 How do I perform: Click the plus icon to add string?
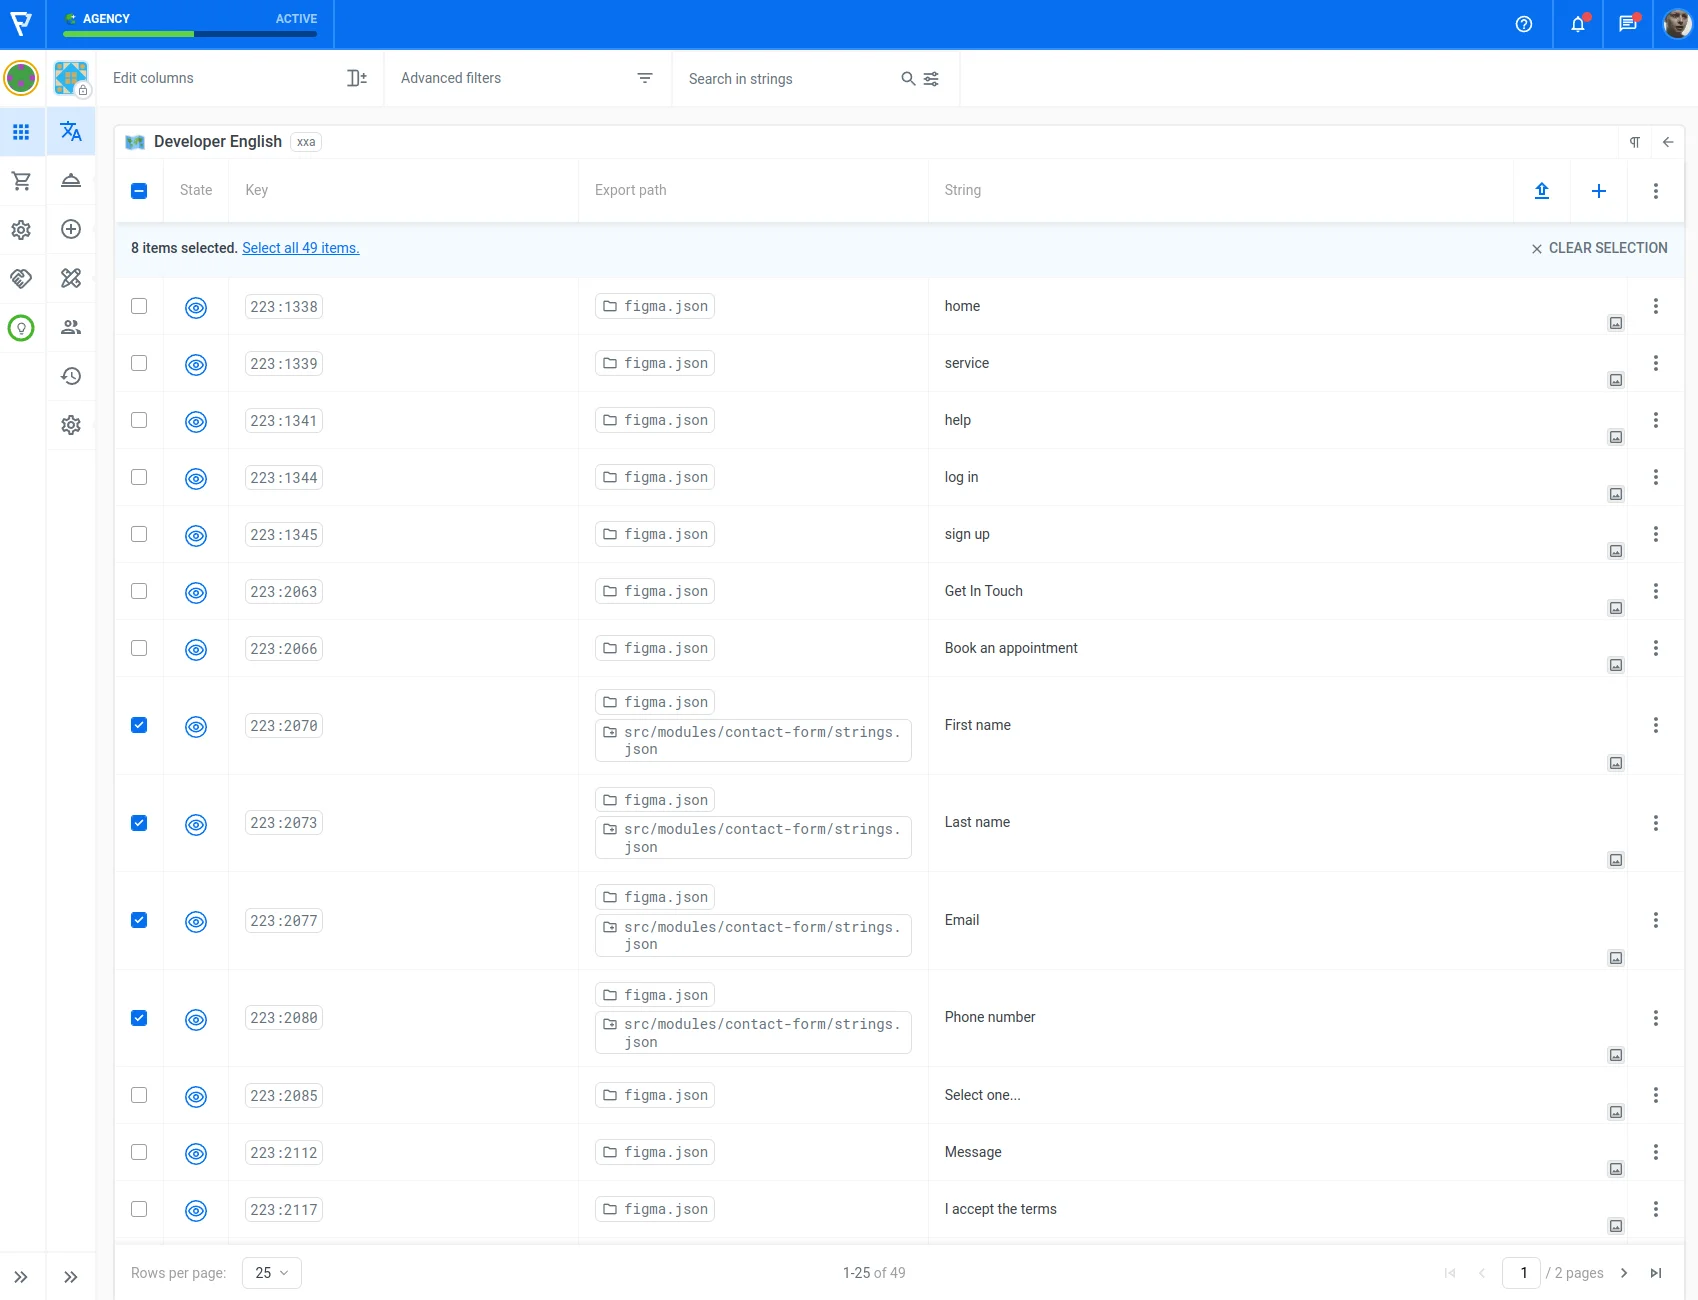point(1598,190)
